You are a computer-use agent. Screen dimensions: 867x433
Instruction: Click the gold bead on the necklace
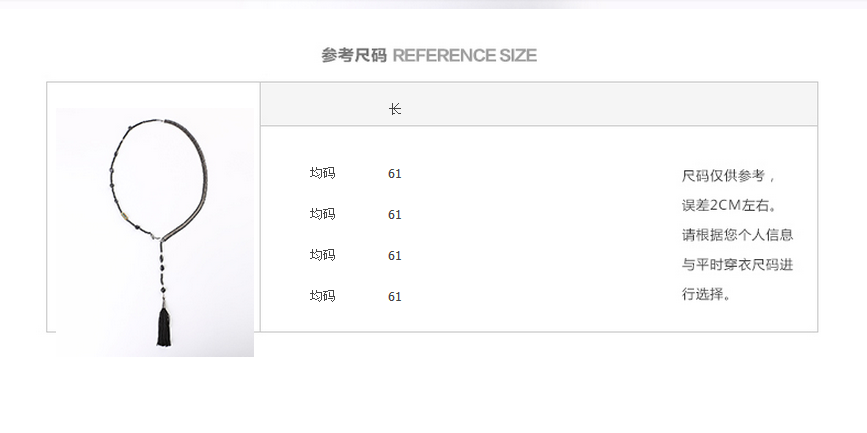[x=126, y=217]
